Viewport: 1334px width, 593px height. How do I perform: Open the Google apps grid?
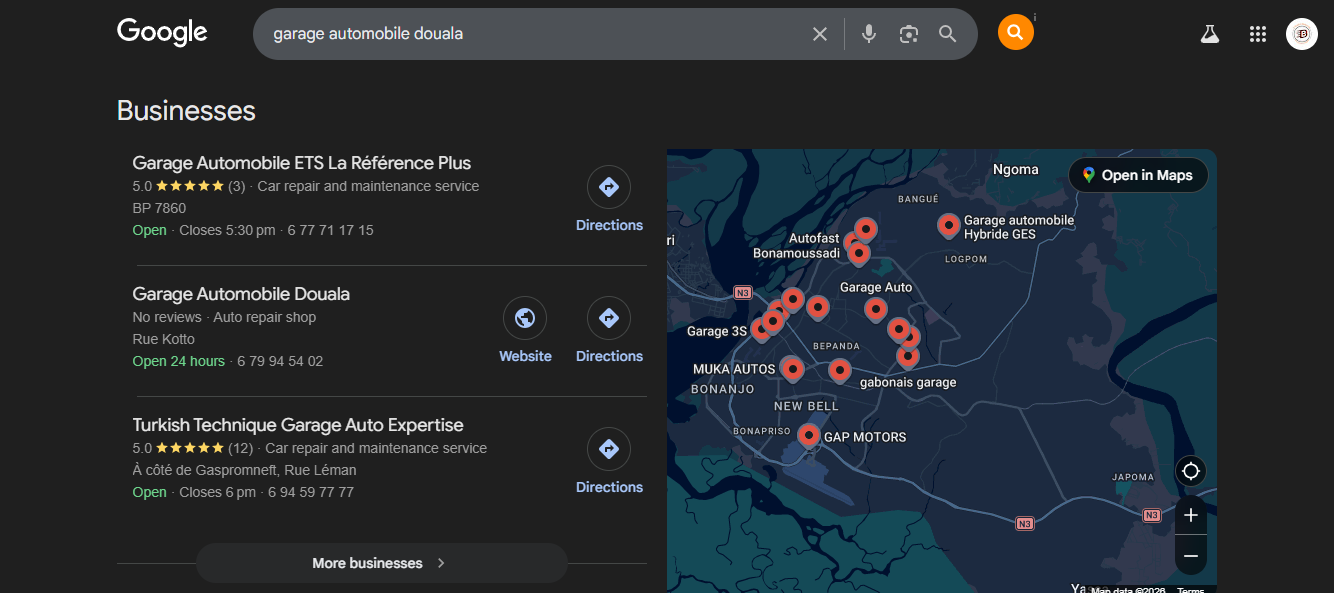point(1258,34)
